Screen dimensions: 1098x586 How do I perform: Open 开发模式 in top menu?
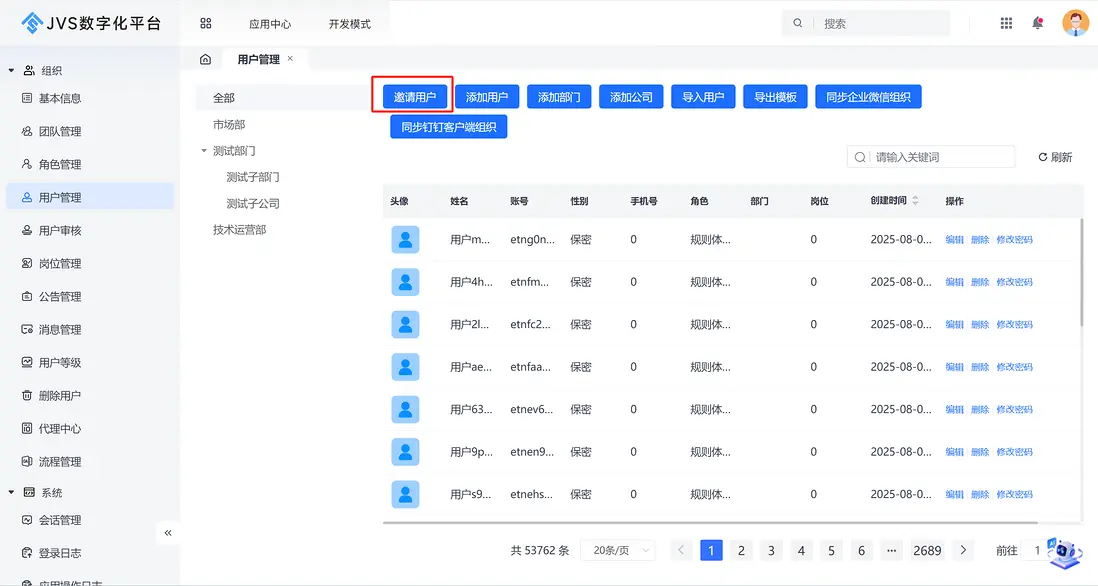click(349, 24)
